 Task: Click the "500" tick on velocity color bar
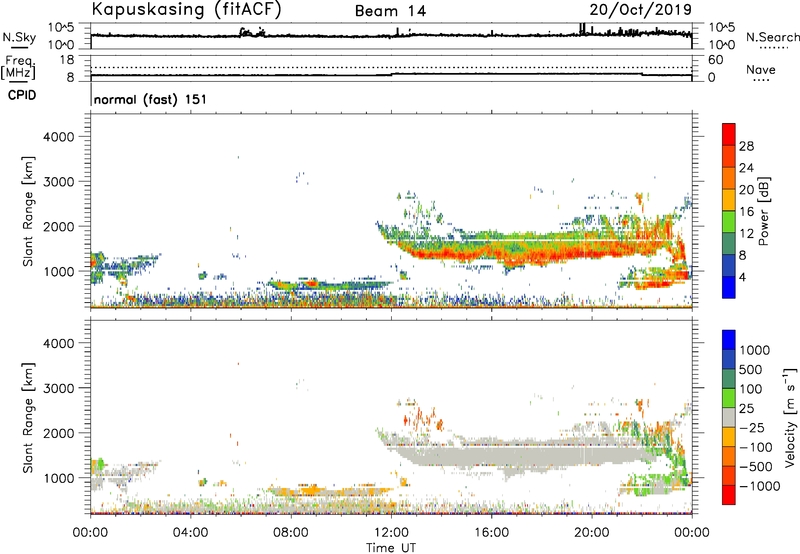(x=751, y=370)
